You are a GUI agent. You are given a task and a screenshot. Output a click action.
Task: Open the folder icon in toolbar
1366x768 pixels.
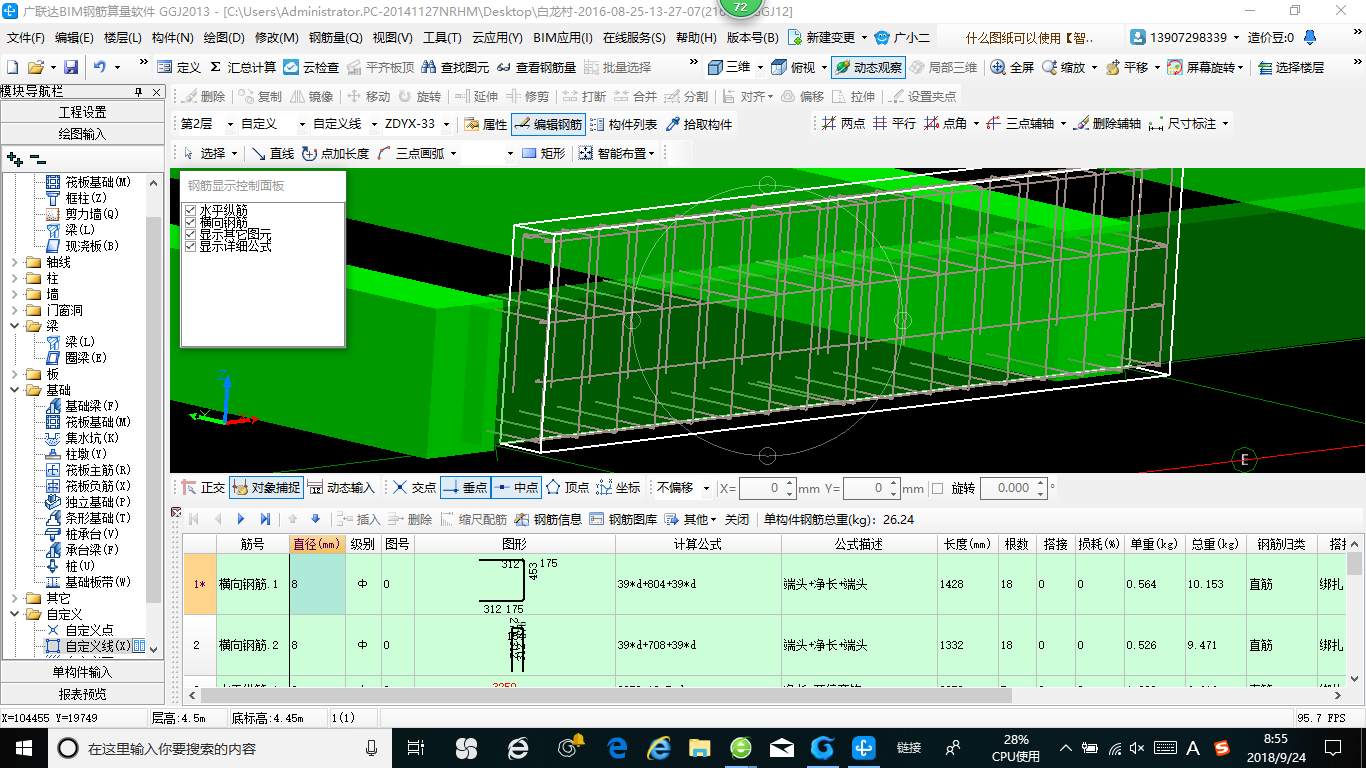tap(35, 67)
